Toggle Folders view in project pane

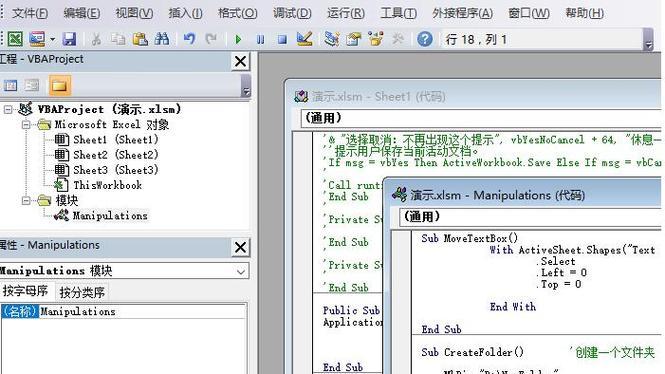point(59,86)
